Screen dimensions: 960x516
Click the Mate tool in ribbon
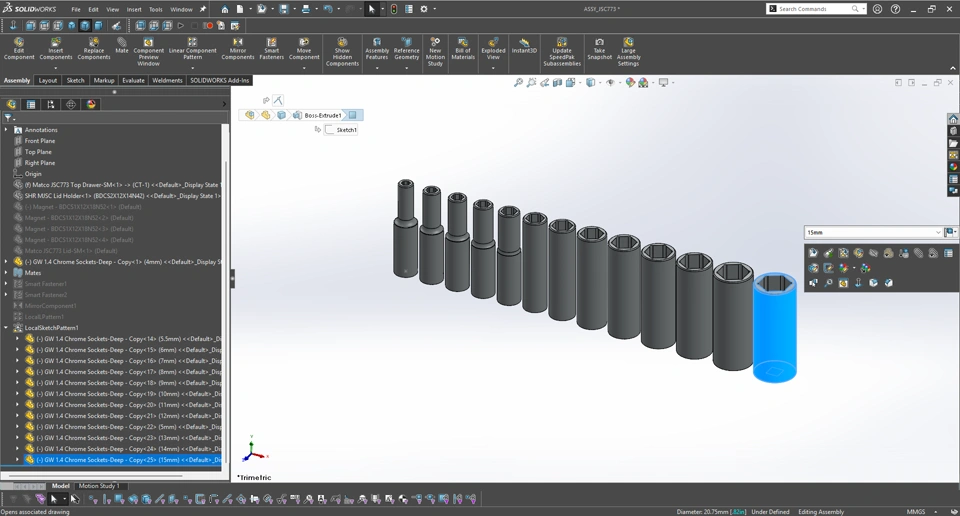tap(122, 46)
